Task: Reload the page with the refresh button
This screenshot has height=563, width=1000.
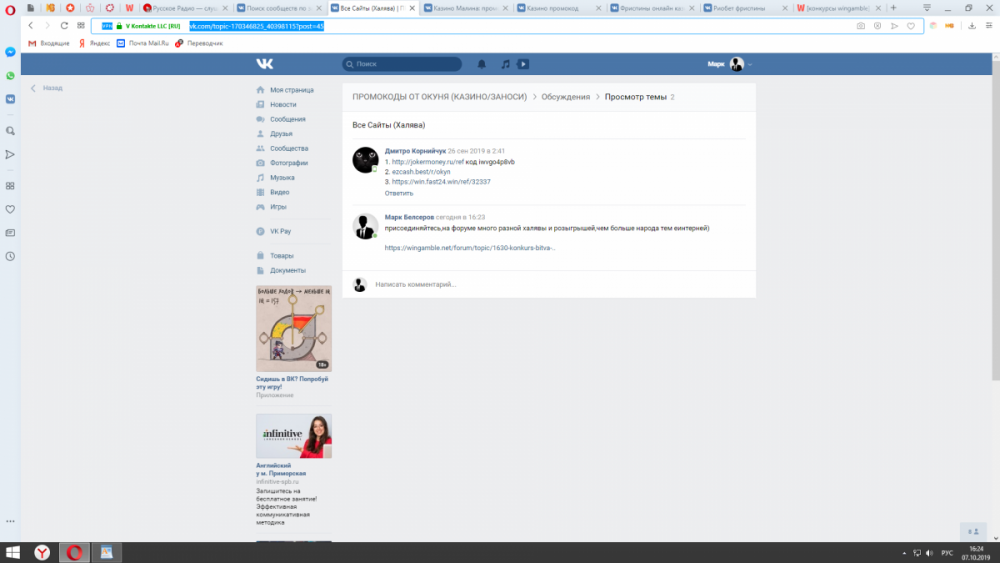Action: click(x=64, y=25)
